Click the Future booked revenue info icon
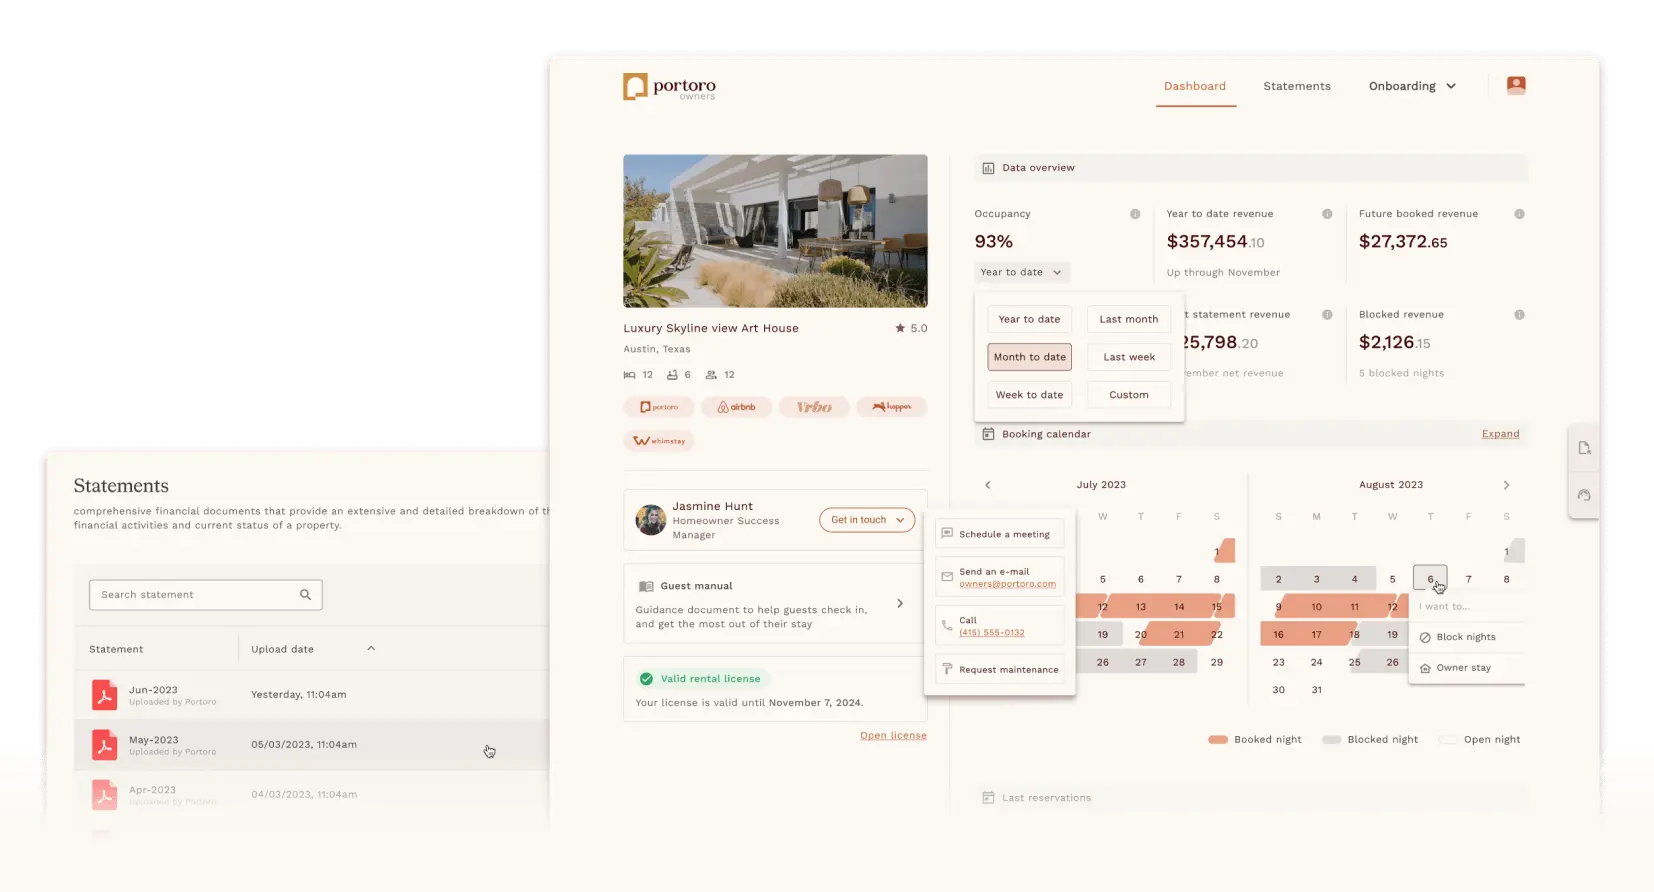 point(1519,214)
